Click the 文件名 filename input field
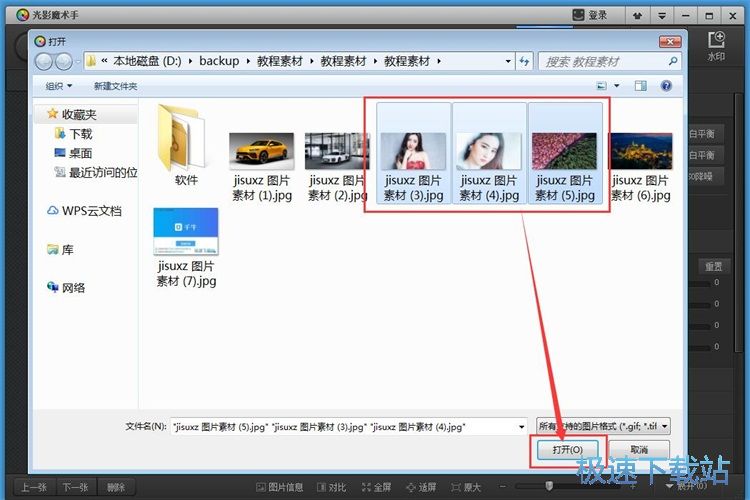 [344, 427]
